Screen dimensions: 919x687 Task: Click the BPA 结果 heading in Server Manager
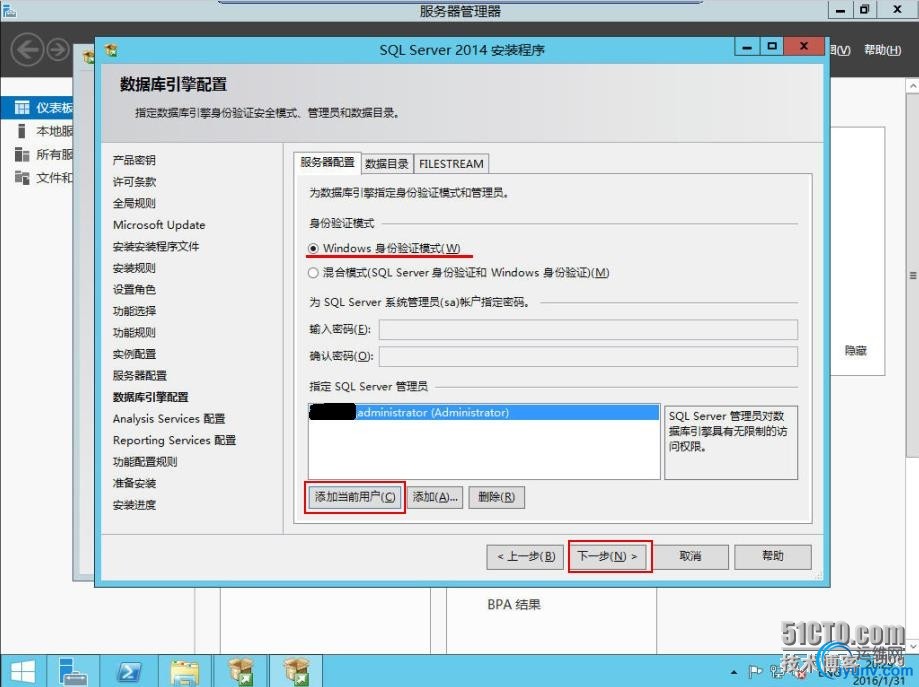[514, 604]
